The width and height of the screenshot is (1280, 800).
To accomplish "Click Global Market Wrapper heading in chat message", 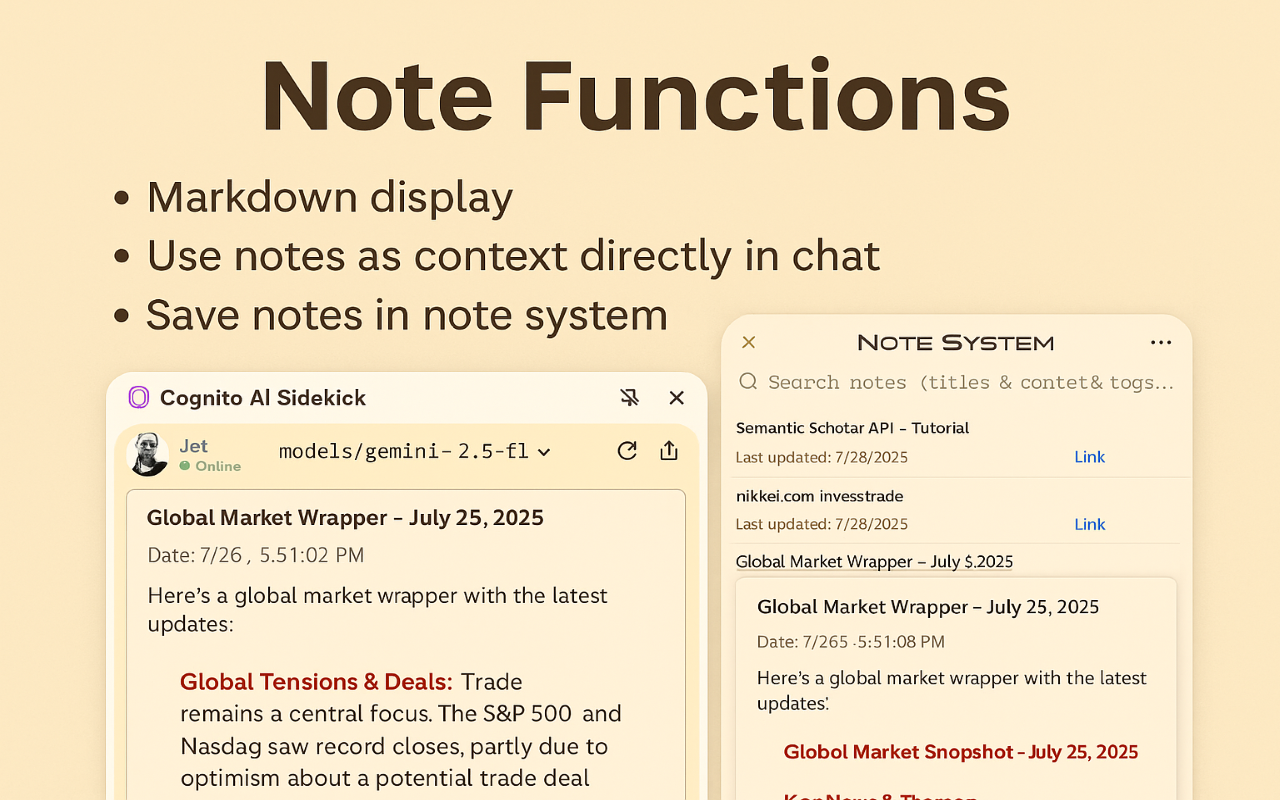I will pos(345,518).
